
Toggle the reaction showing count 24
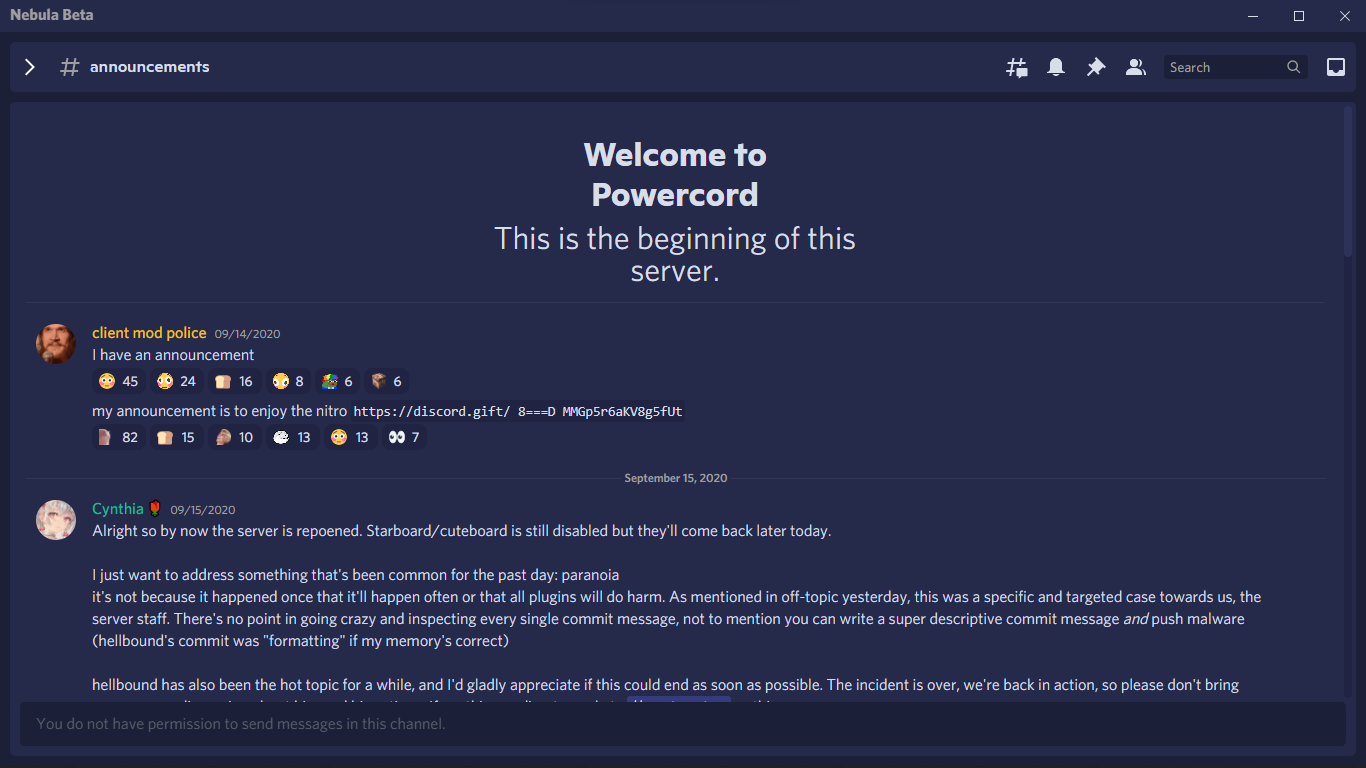coord(177,381)
